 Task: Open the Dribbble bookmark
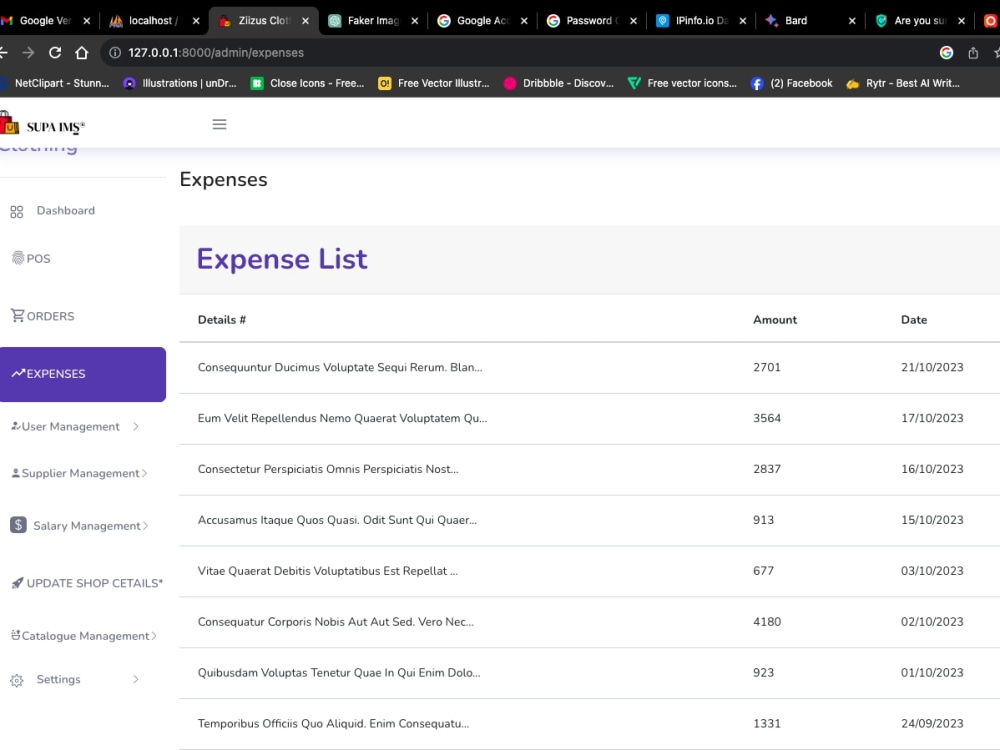coord(559,83)
